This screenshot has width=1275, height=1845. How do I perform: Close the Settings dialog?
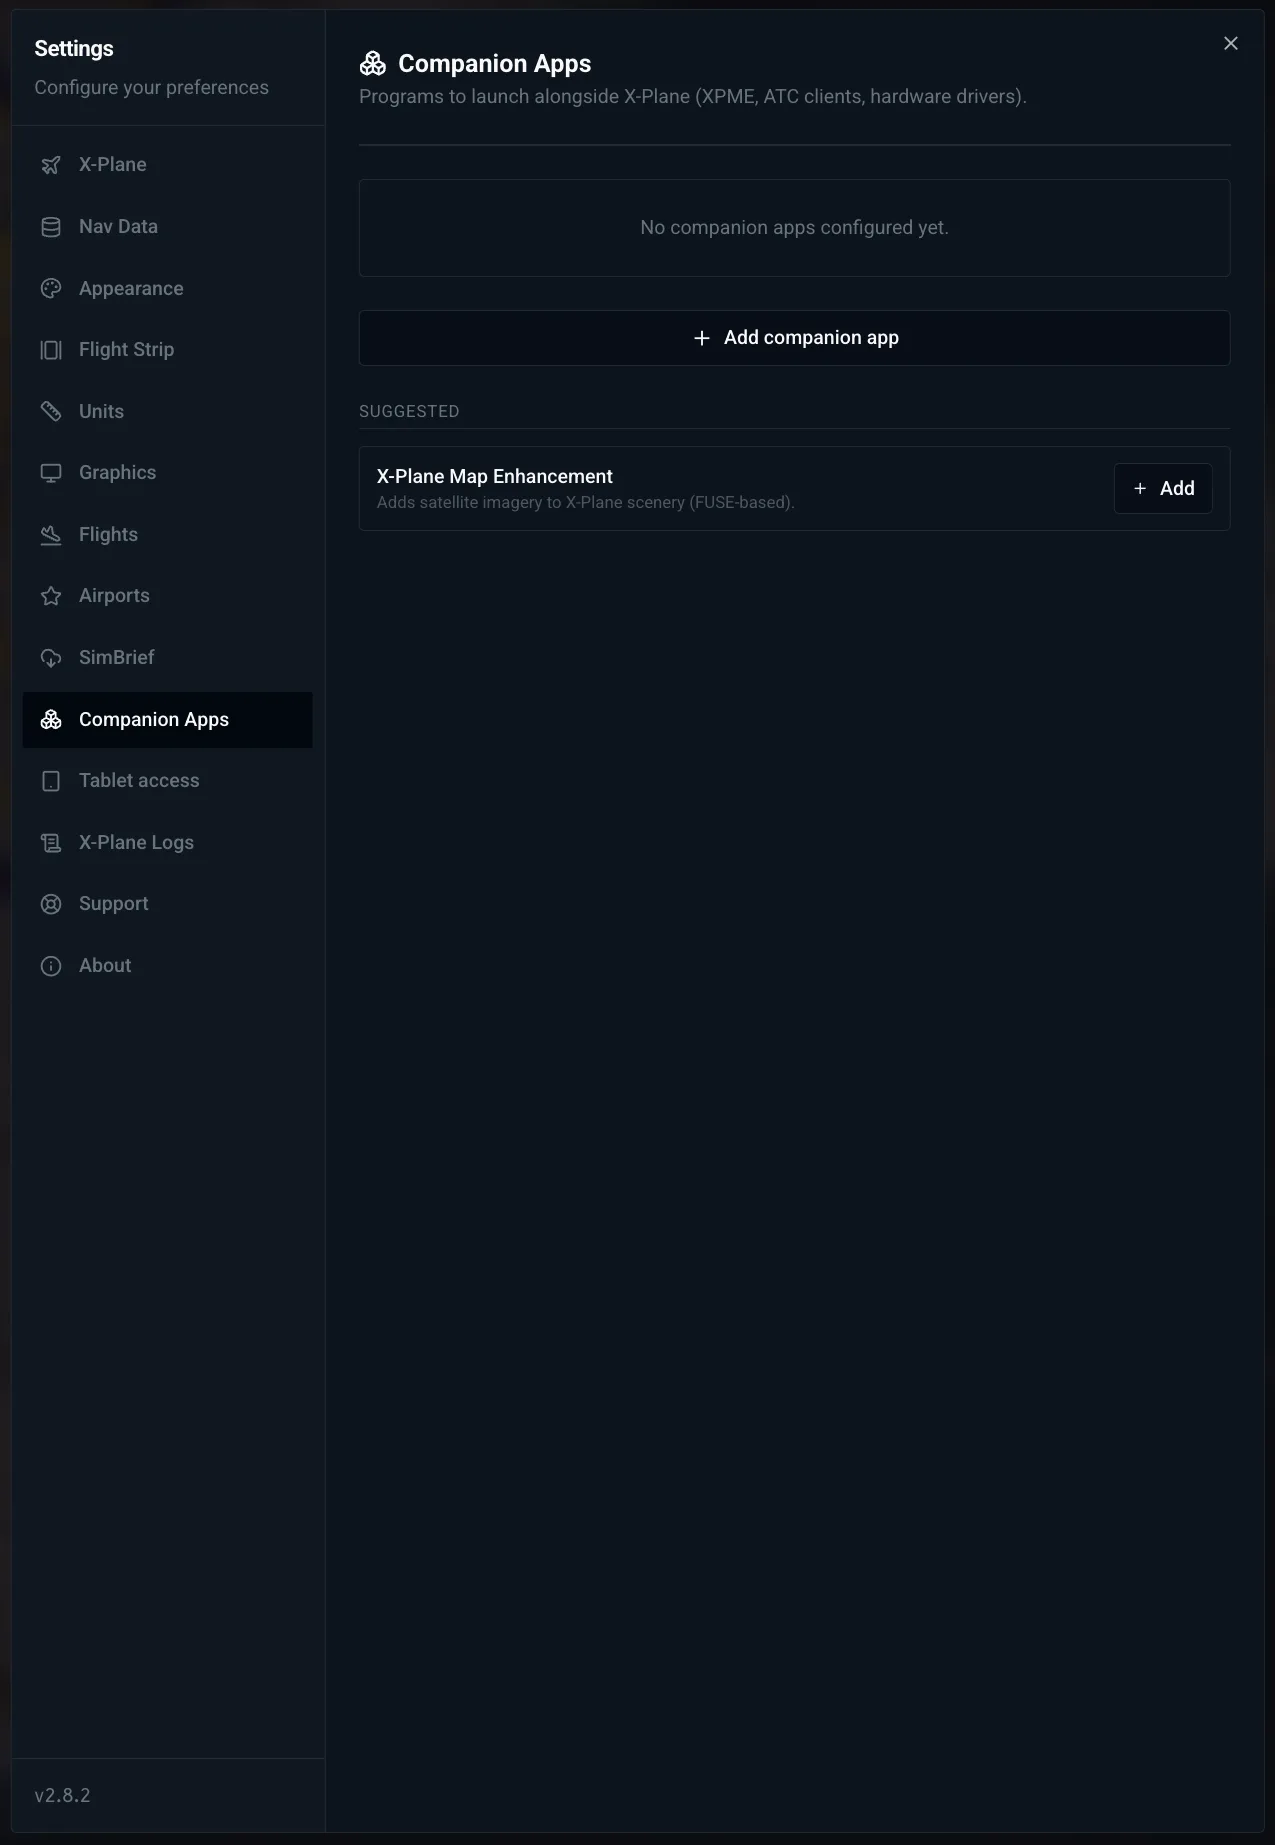1231,43
